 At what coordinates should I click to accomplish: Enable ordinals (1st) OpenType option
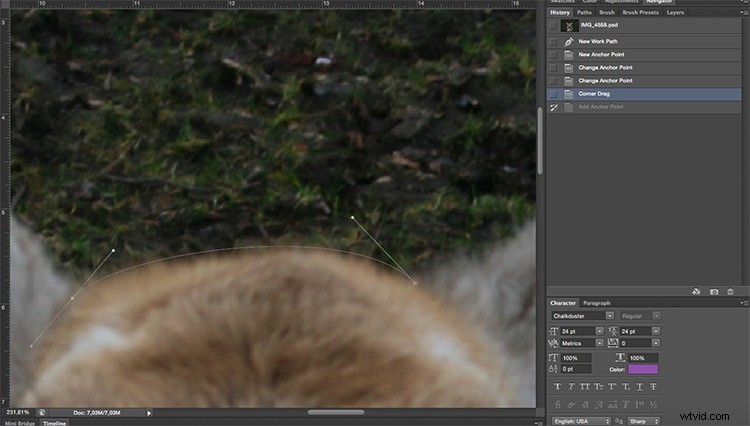coord(640,404)
